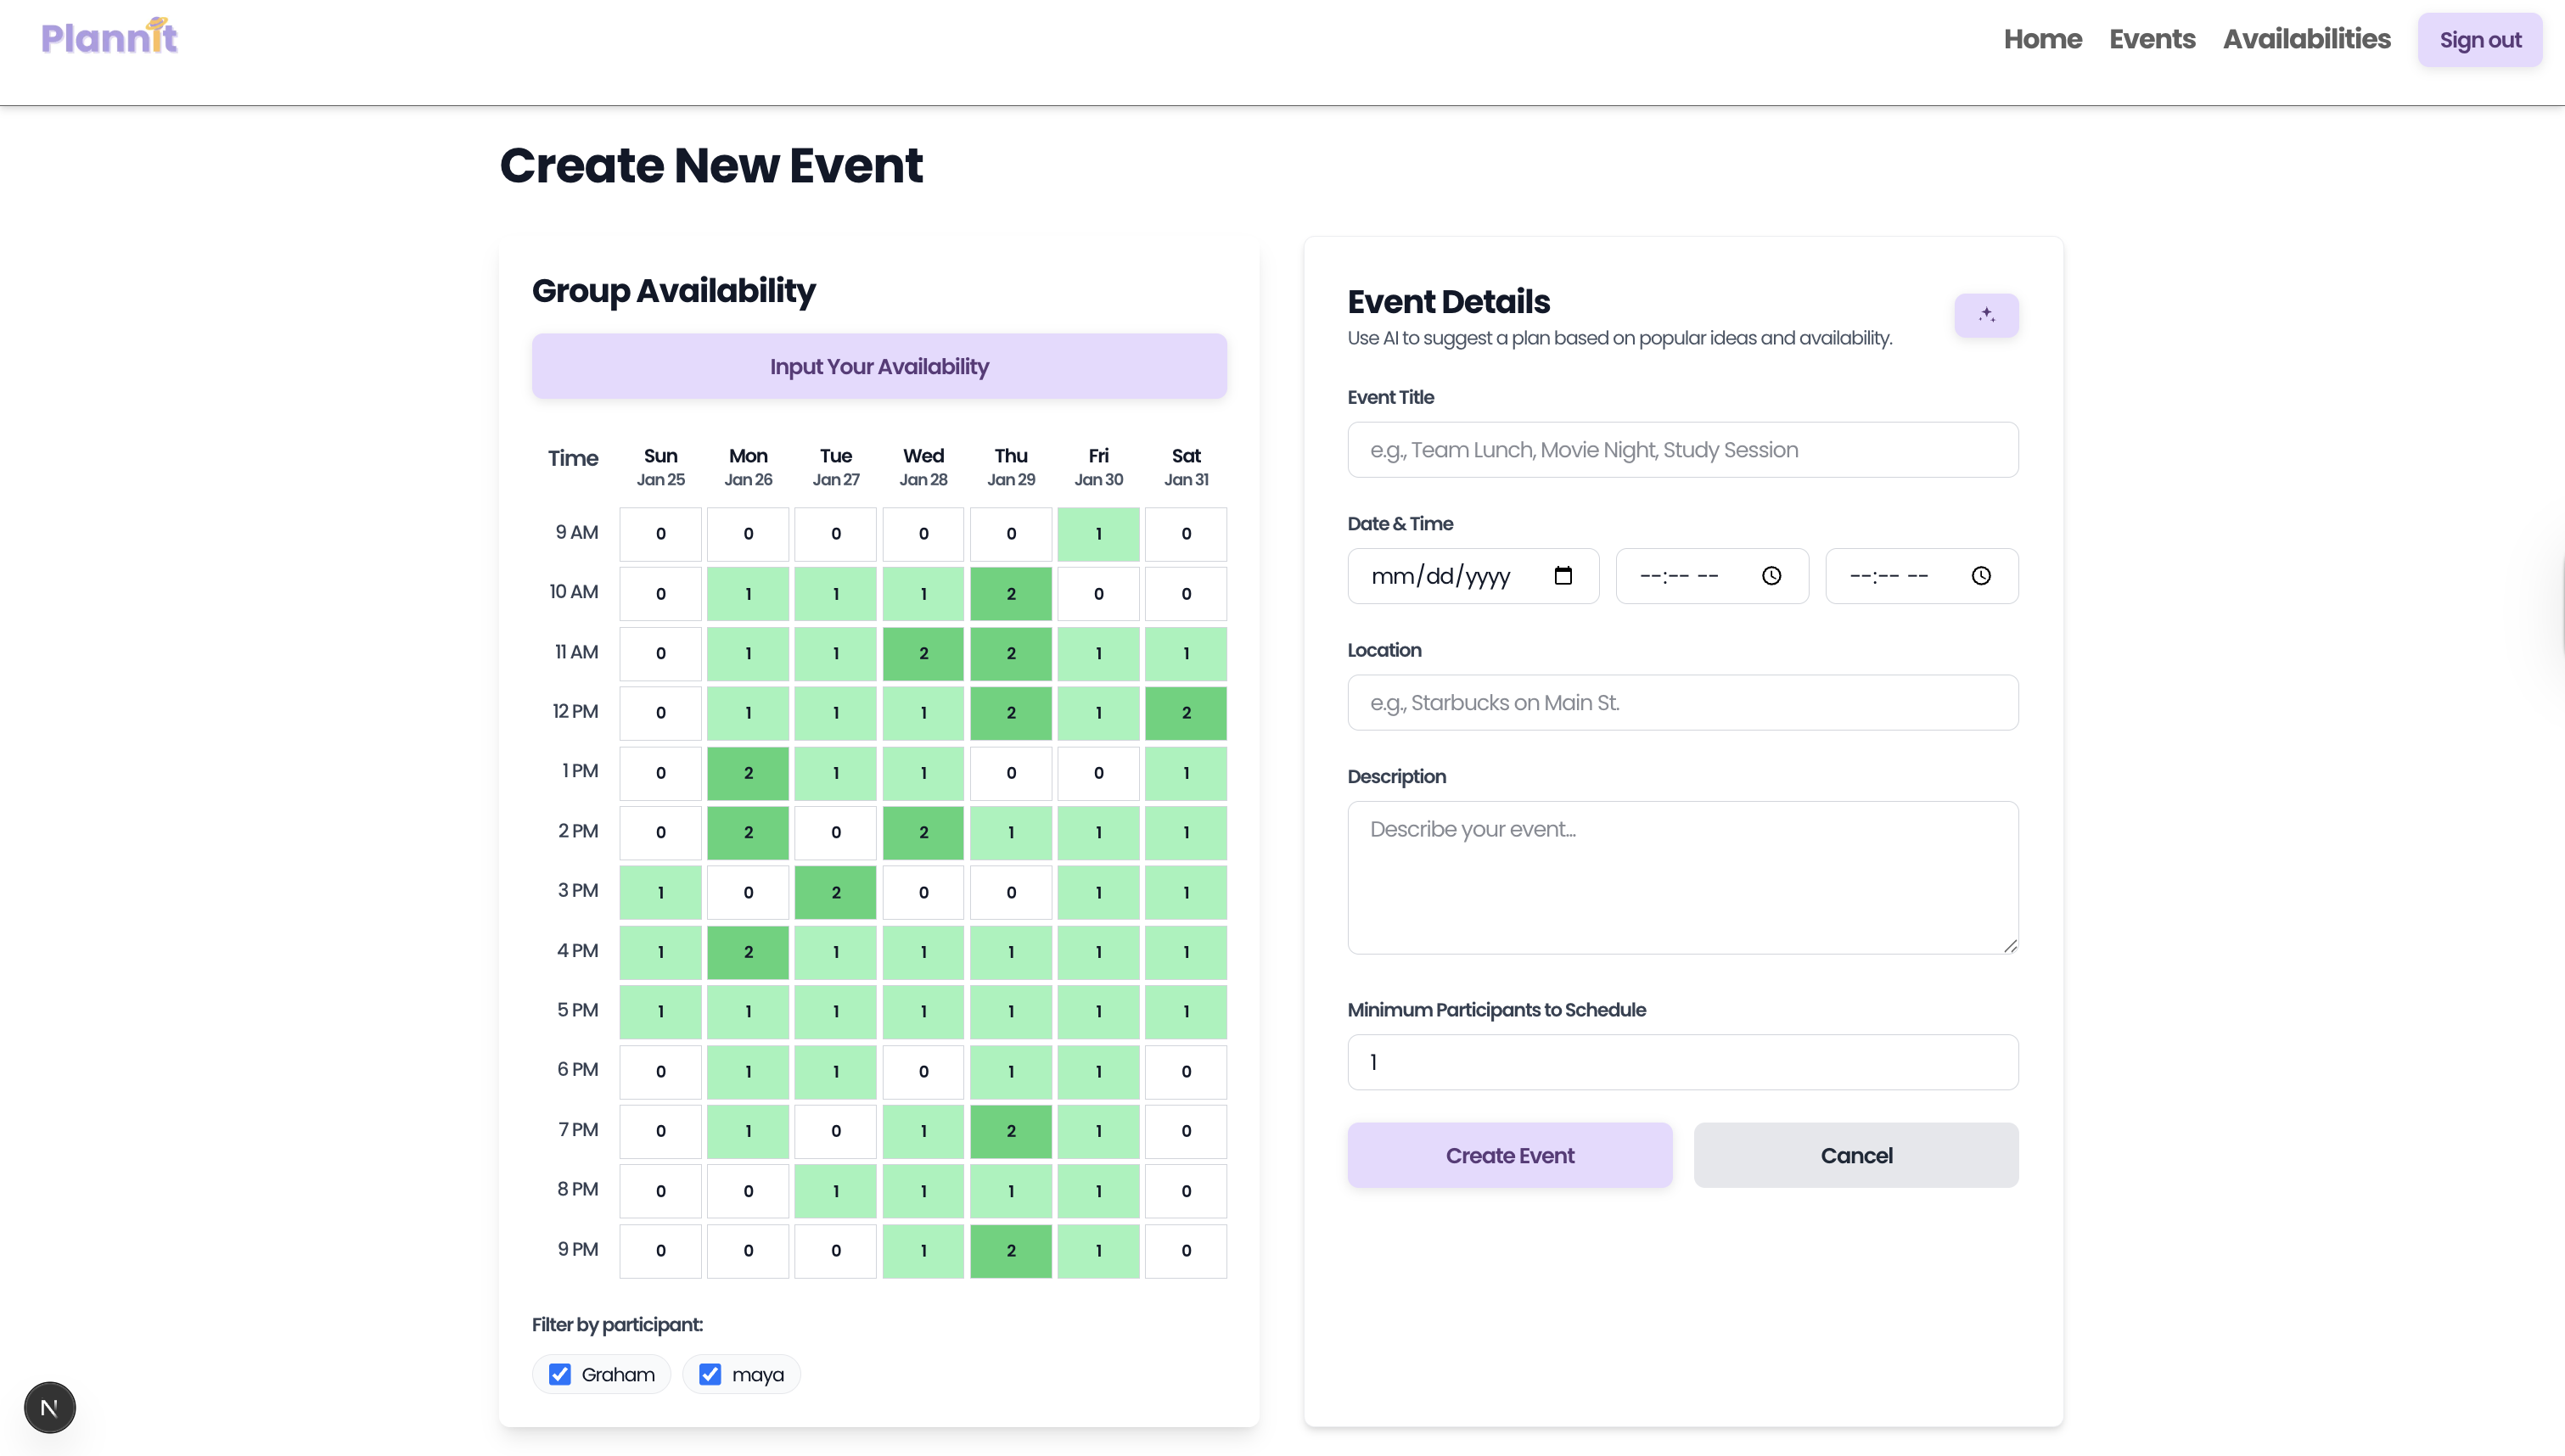Click the Description resize handle
2565x1456 pixels.
pyautogui.click(x=2010, y=945)
